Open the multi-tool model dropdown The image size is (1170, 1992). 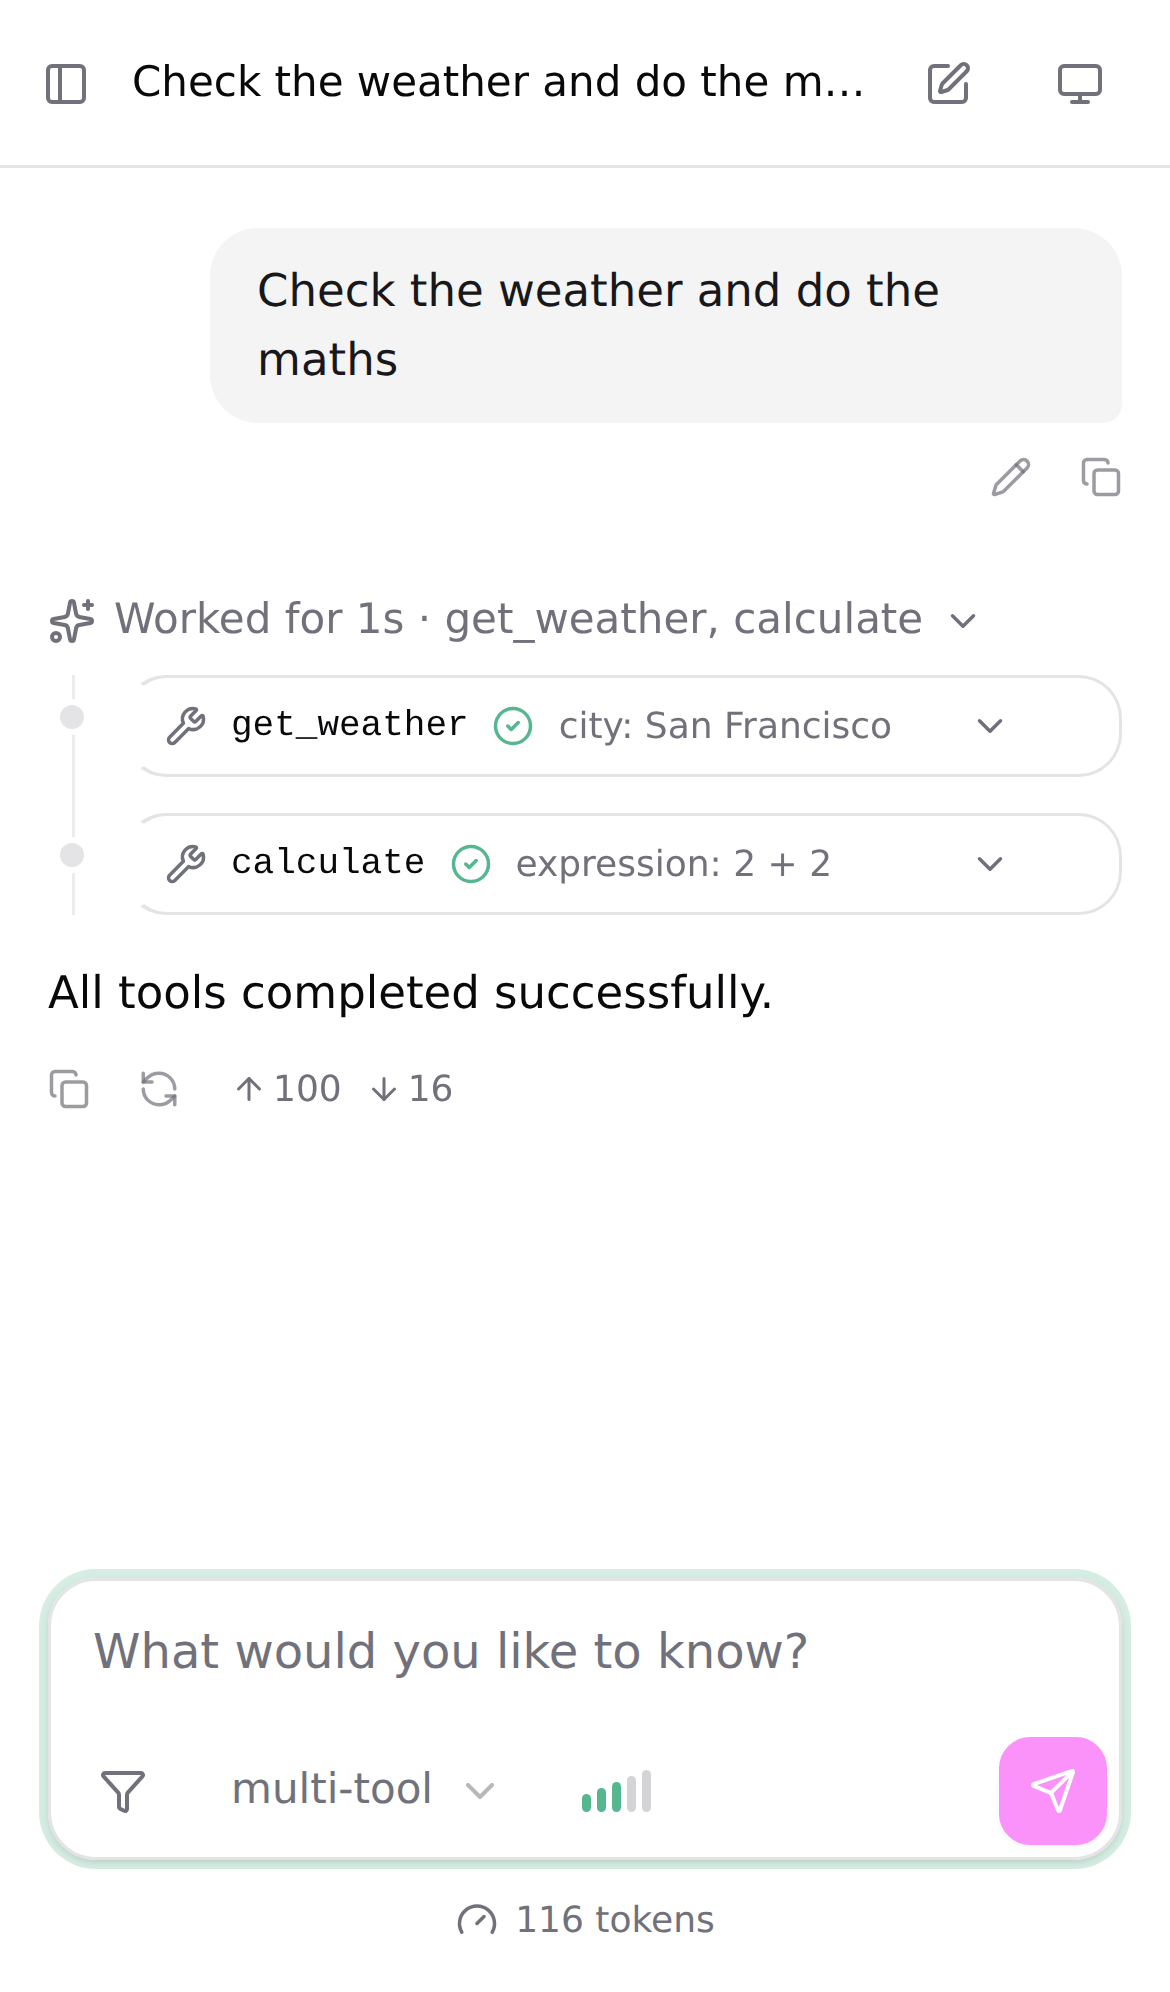[364, 1789]
